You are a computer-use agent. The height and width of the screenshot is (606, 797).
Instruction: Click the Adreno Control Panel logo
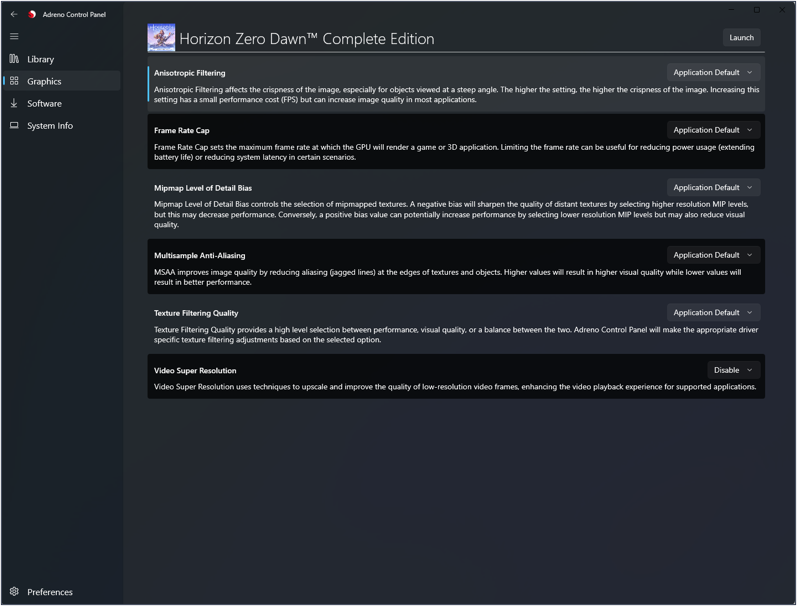tap(33, 14)
